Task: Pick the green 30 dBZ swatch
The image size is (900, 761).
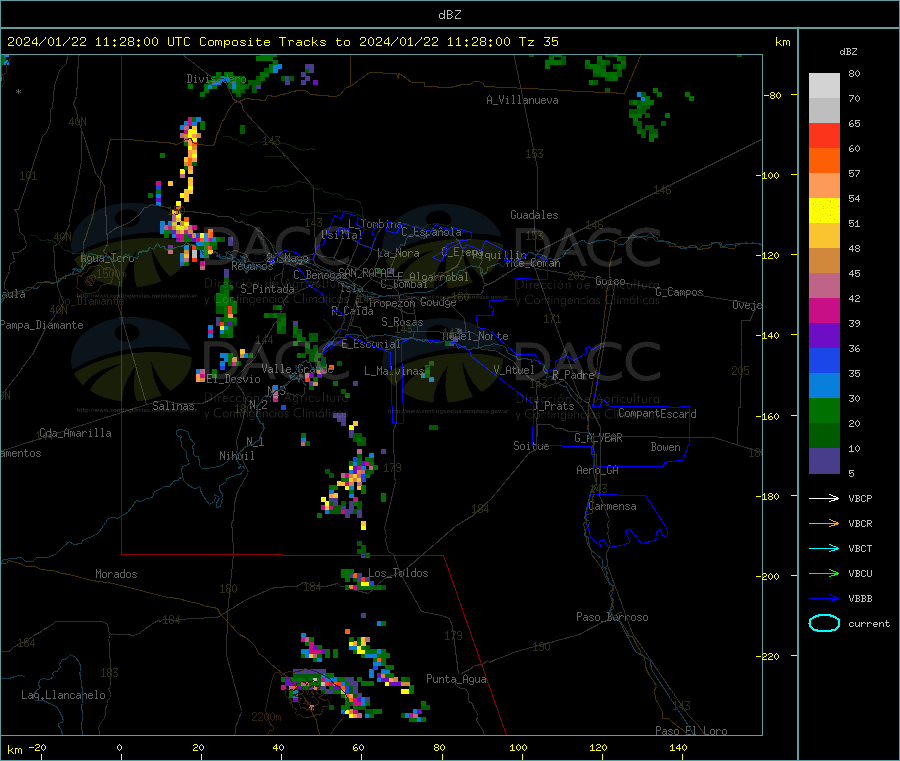Action: (x=824, y=411)
